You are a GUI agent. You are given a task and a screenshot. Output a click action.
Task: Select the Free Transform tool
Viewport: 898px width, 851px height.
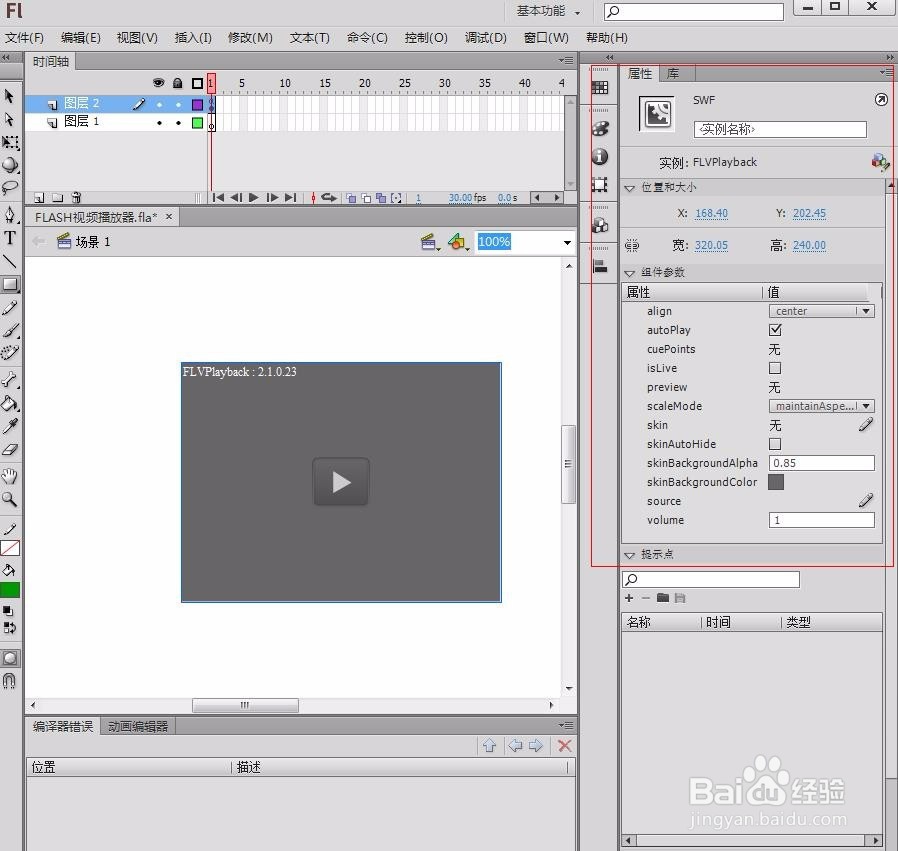pos(10,142)
